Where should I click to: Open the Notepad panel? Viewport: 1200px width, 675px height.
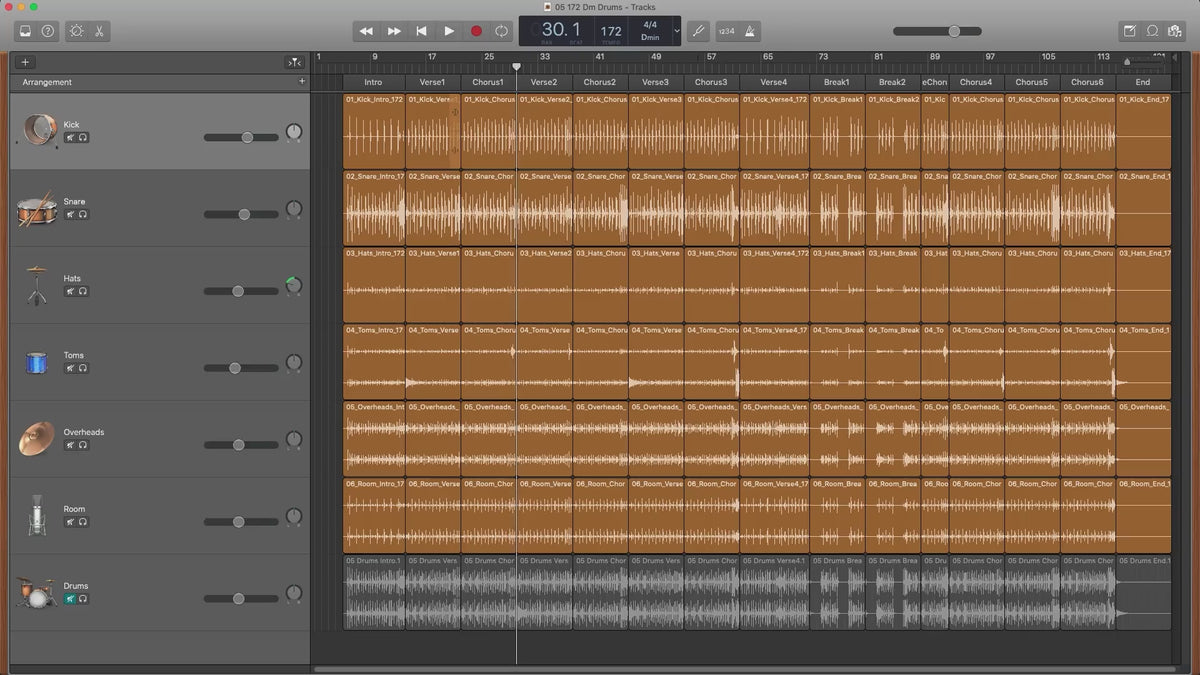click(x=1129, y=31)
